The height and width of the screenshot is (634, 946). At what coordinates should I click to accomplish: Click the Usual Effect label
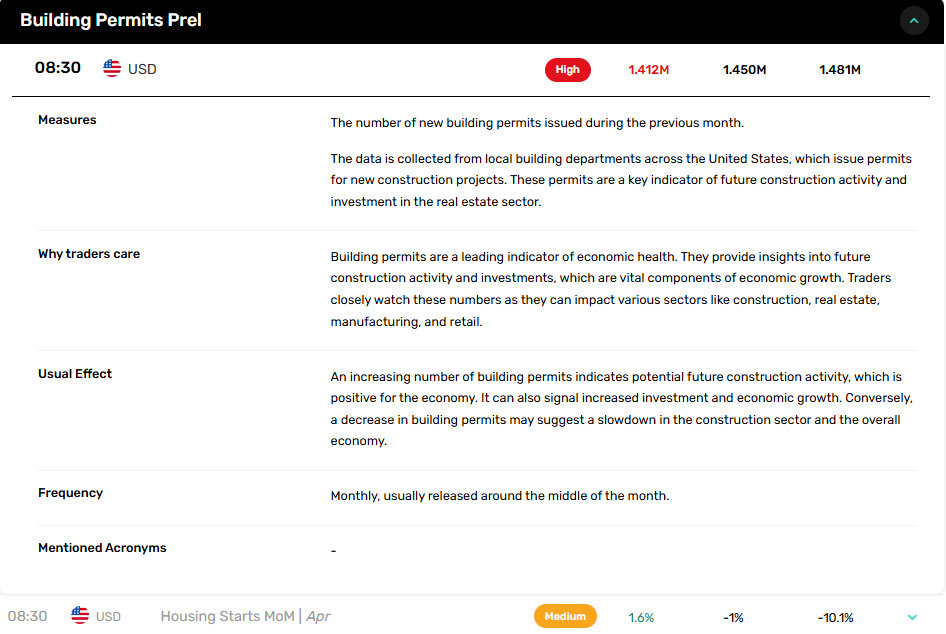pos(75,373)
